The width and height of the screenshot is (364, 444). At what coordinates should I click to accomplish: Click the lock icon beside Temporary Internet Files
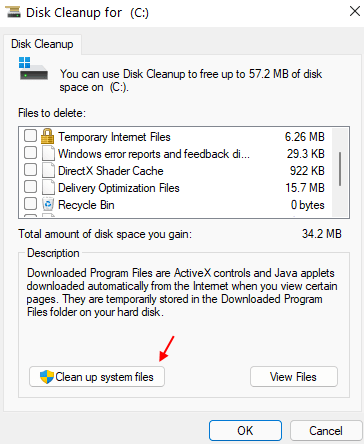(x=47, y=136)
